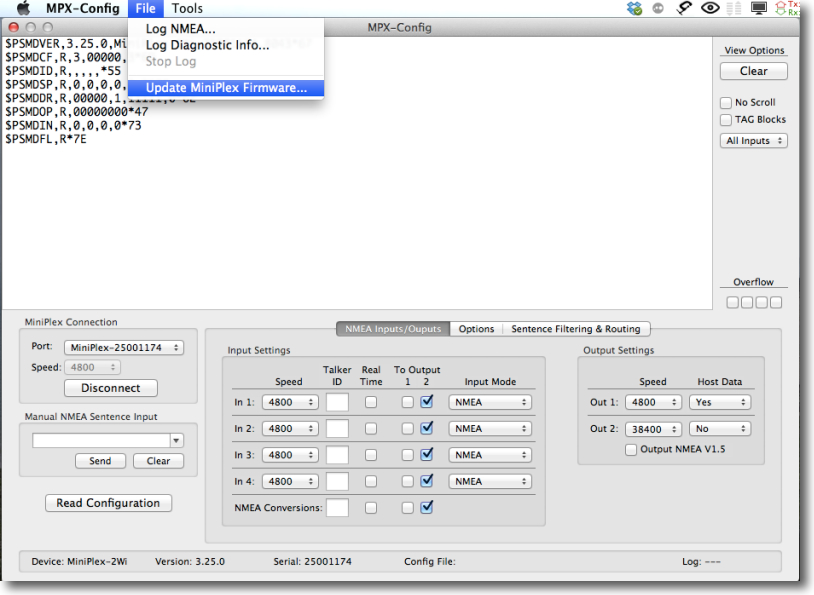Click the NMEA Conversions Talker ID field
Image resolution: width=814 pixels, height=595 pixels.
(337, 508)
